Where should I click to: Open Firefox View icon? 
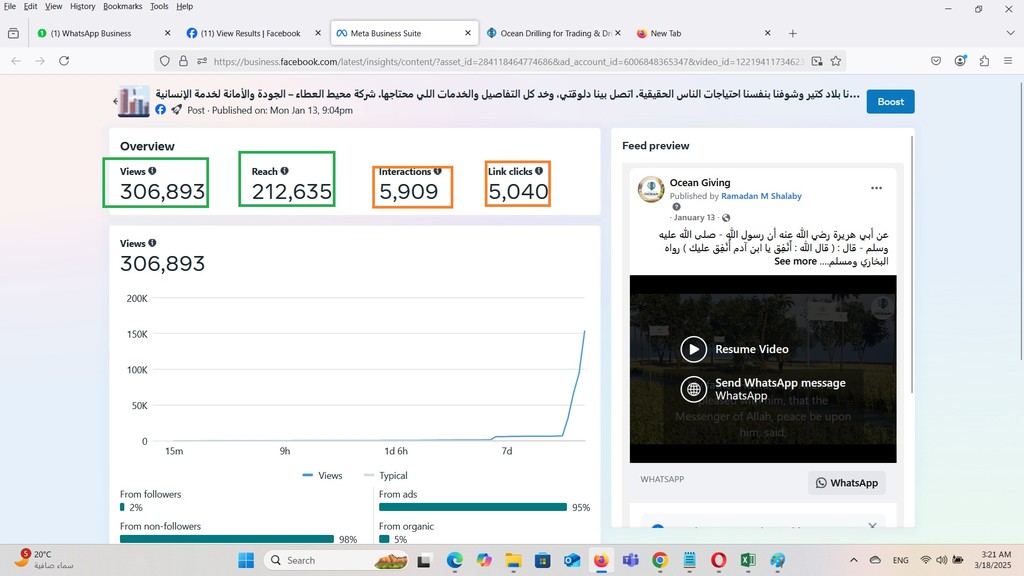pyautogui.click(x=13, y=33)
